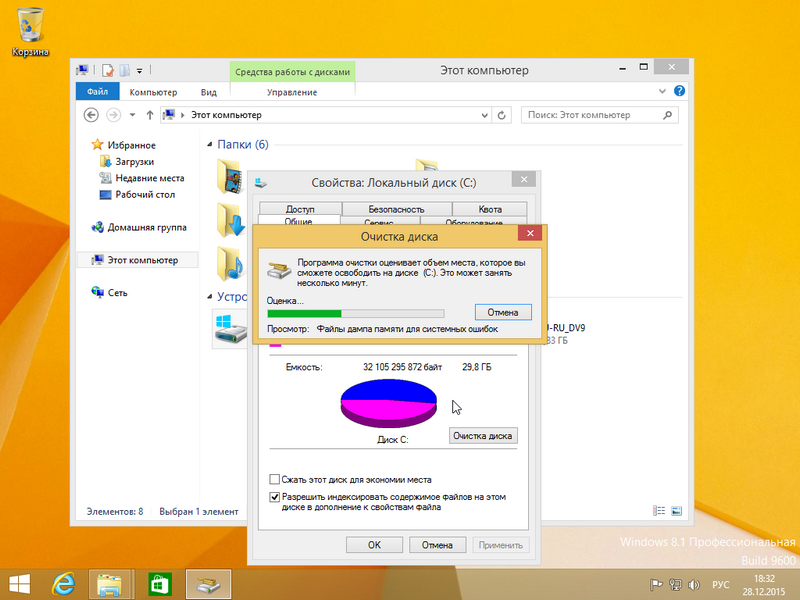
Task: Click the refresh icon in the address bar
Action: (x=501, y=115)
